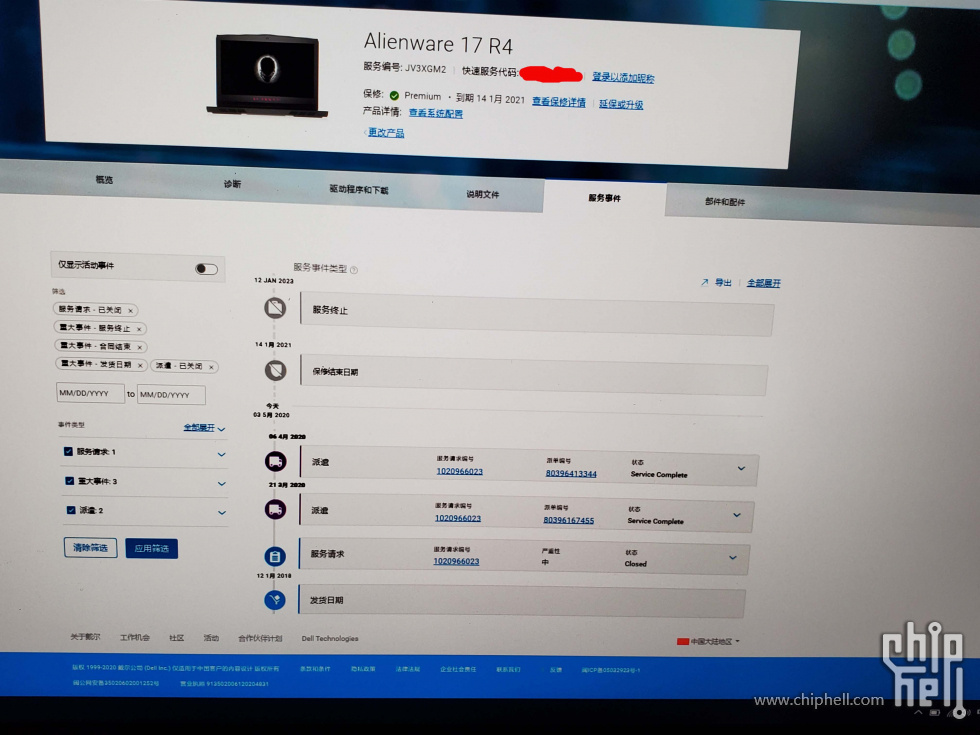This screenshot has width=980, height=735.
Task: Click the 合作伙伴计划 footer link
Action: point(260,638)
